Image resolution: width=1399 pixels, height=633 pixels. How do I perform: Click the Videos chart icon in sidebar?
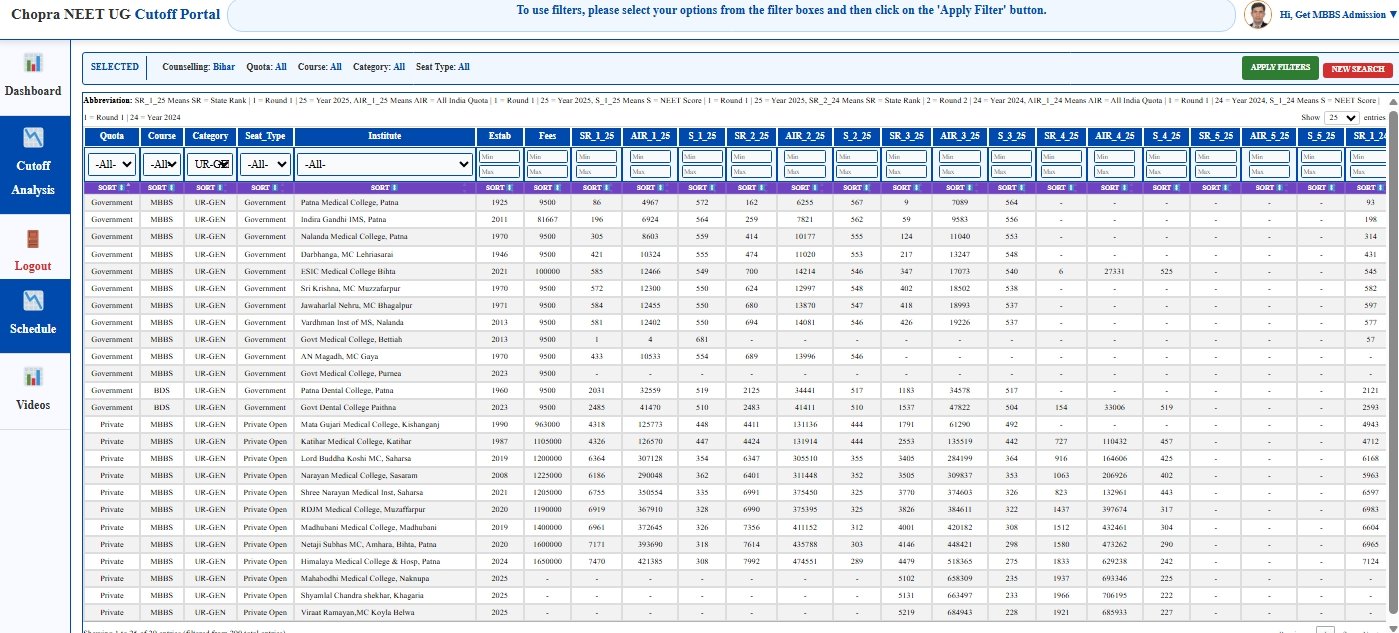(x=34, y=377)
